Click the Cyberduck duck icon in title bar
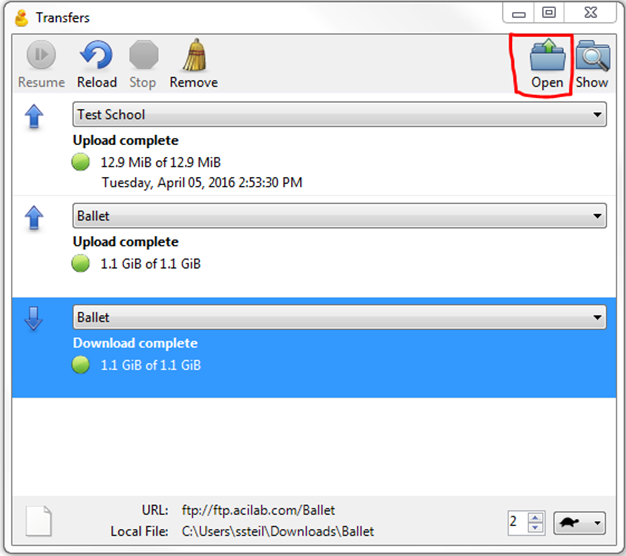 (22, 18)
